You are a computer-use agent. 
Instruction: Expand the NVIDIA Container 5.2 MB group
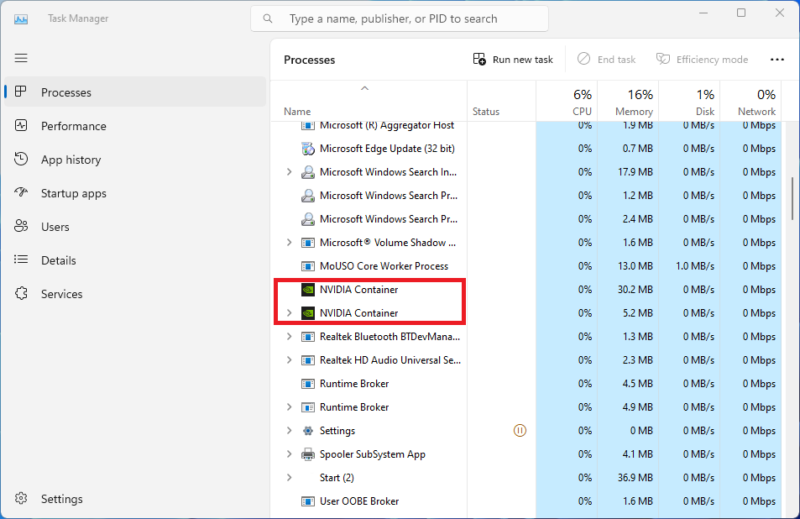[x=289, y=313]
